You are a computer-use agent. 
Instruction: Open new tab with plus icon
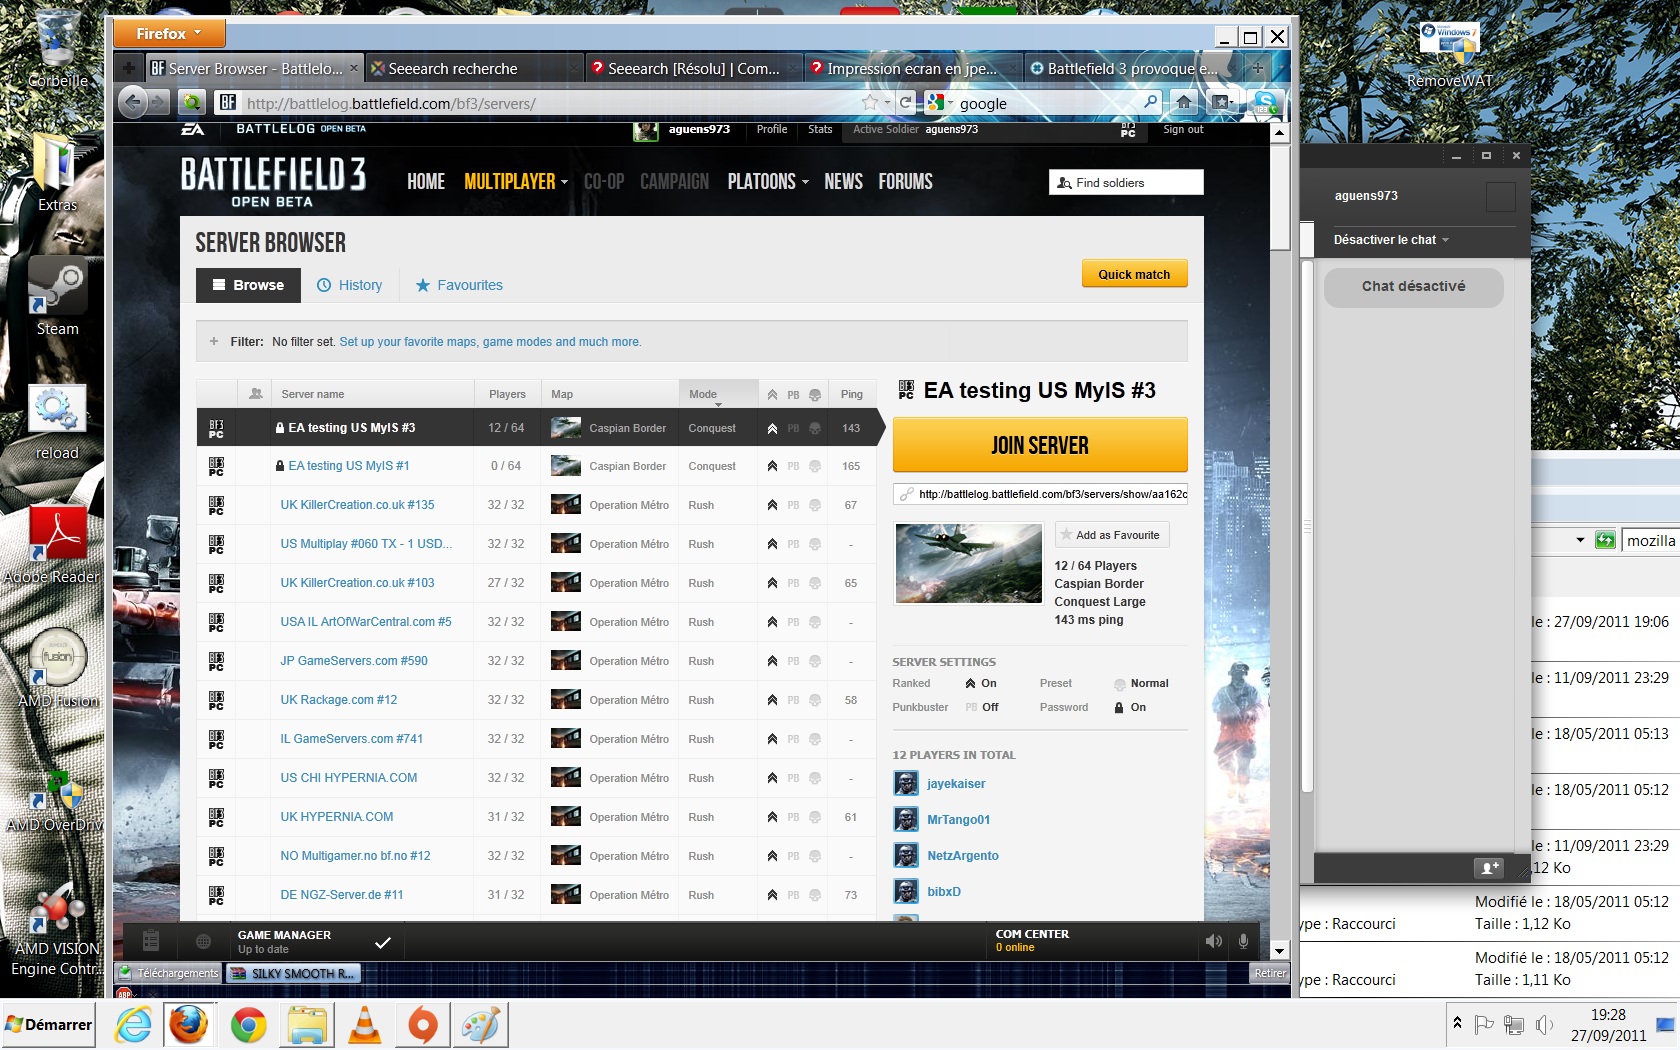click(1257, 68)
